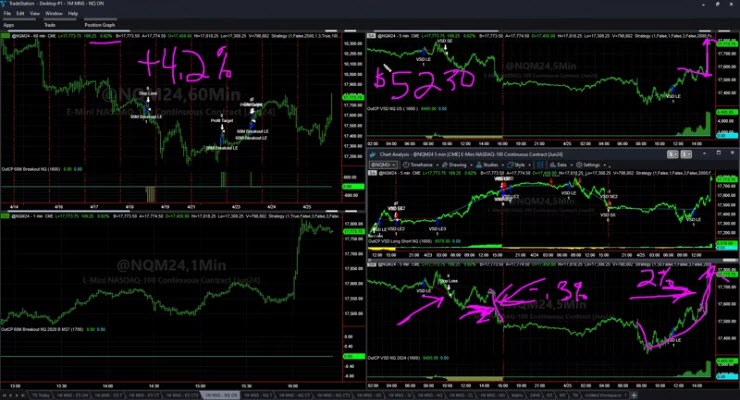The width and height of the screenshot is (740, 400).
Task: Click the green status box of the 60 min chart
Action: [x=6, y=36]
